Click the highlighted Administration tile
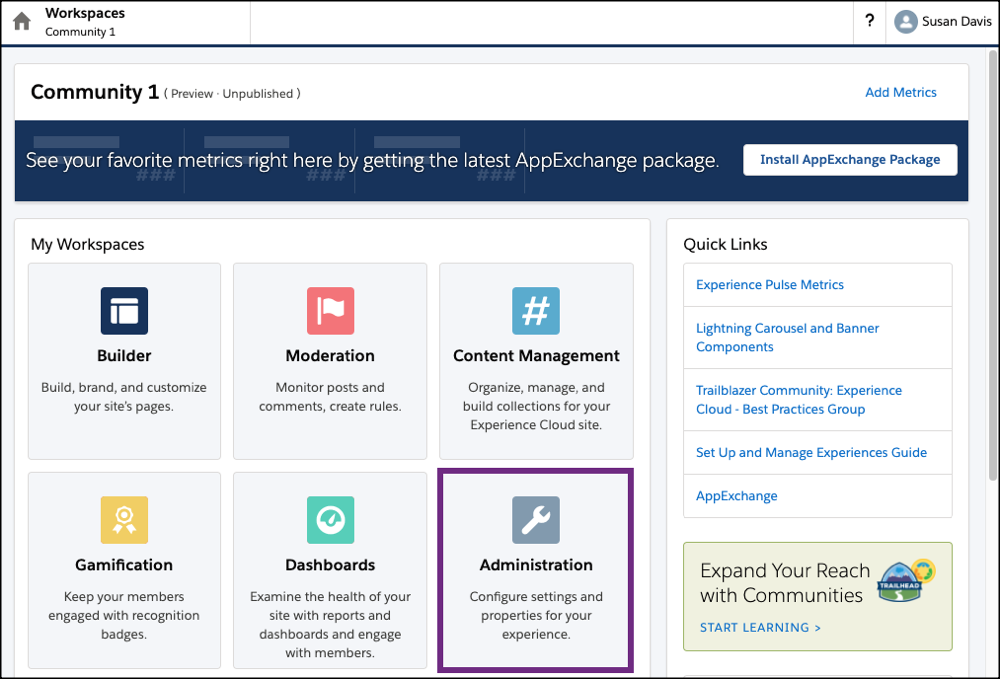Screen dimensions: 1000x679 point(536,569)
